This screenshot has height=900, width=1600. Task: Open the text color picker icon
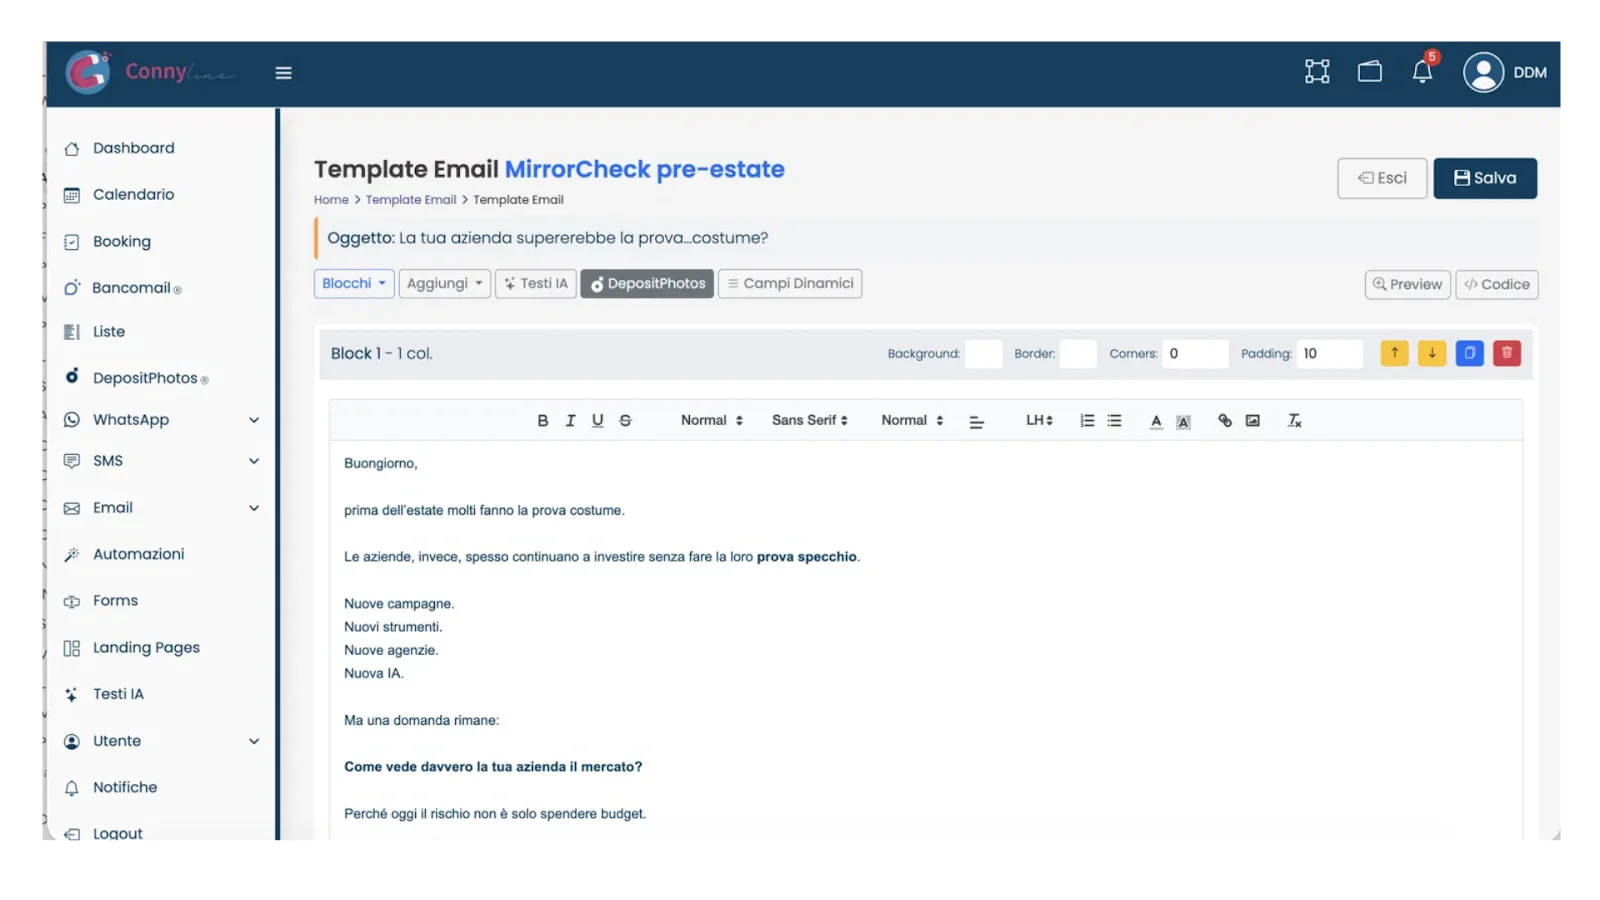[1156, 421]
